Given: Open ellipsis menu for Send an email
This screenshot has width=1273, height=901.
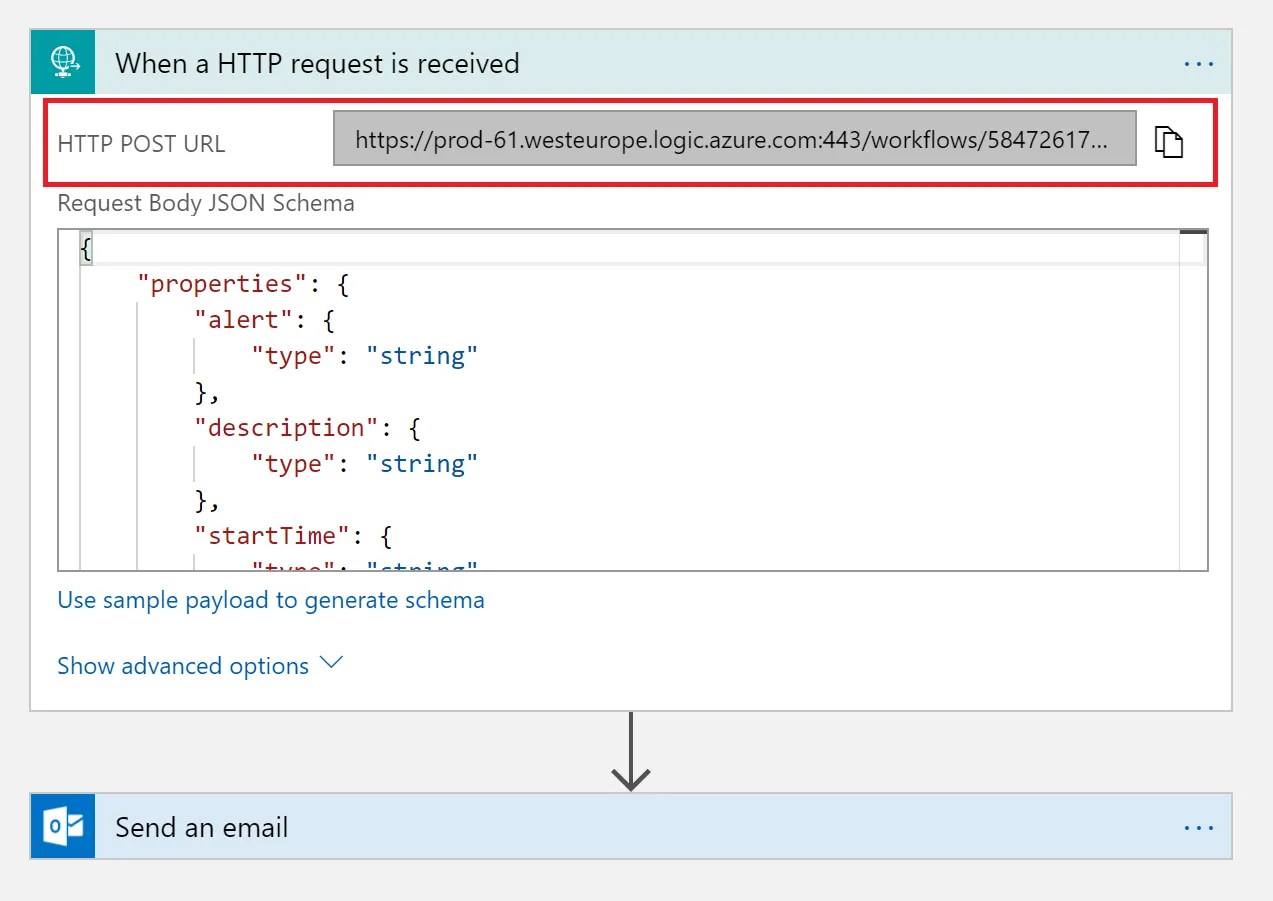Looking at the screenshot, I should click(x=1198, y=827).
